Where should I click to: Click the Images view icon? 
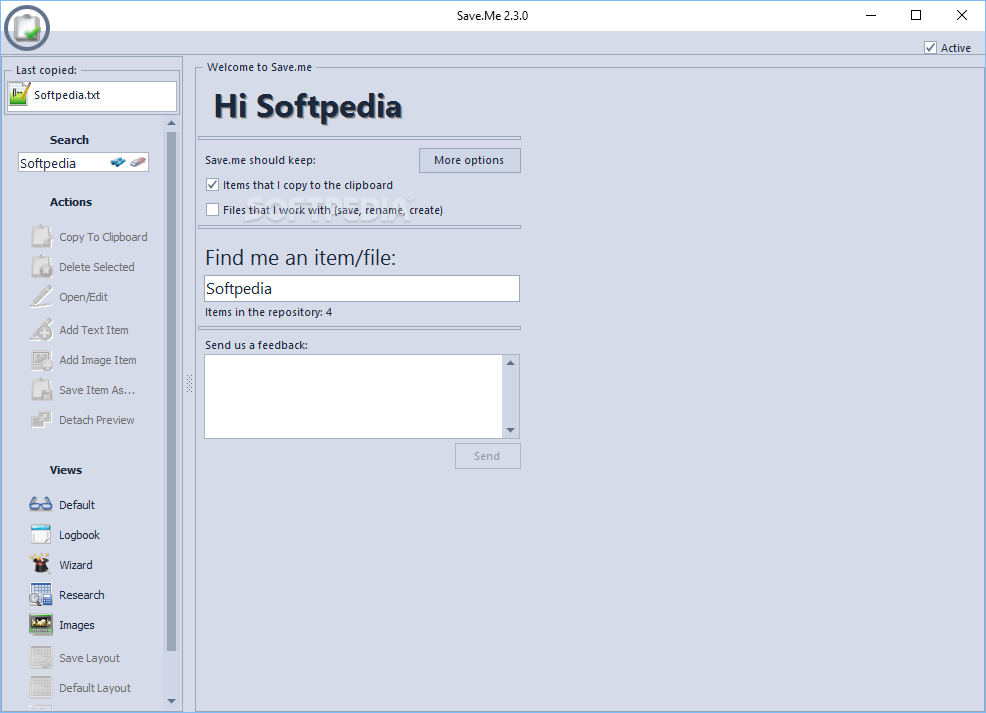(41, 624)
